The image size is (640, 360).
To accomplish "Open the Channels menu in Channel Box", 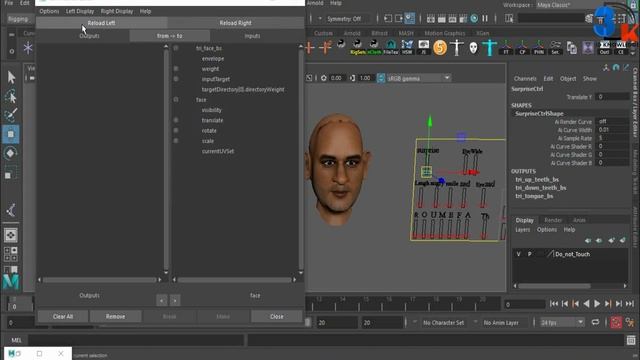I will (525, 79).
